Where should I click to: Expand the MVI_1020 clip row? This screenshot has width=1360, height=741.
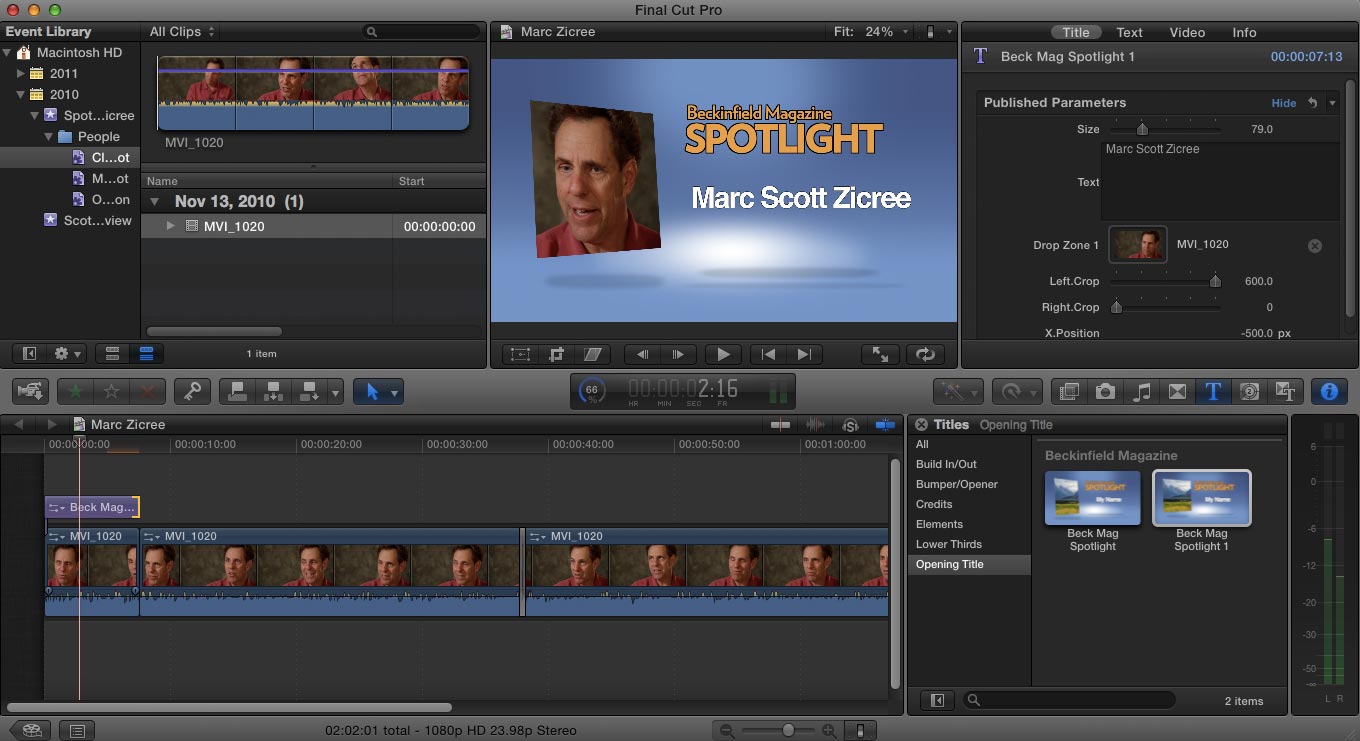coord(171,227)
